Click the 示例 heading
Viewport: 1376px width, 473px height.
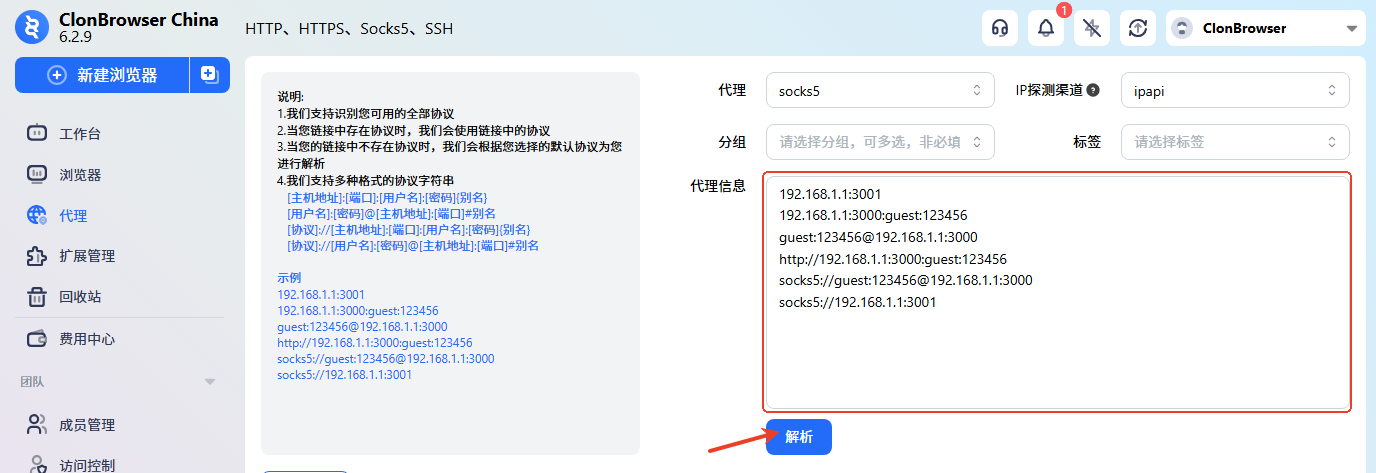(289, 277)
